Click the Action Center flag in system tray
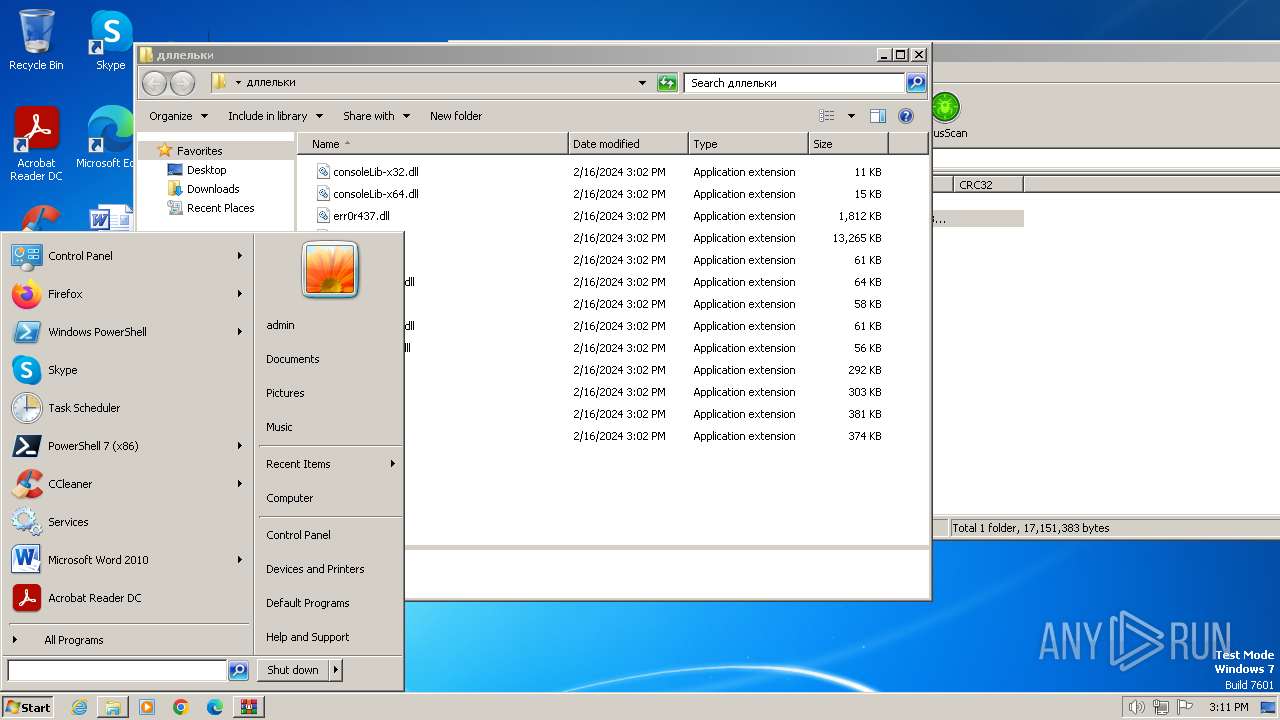Viewport: 1280px width, 720px height. [x=1185, y=707]
